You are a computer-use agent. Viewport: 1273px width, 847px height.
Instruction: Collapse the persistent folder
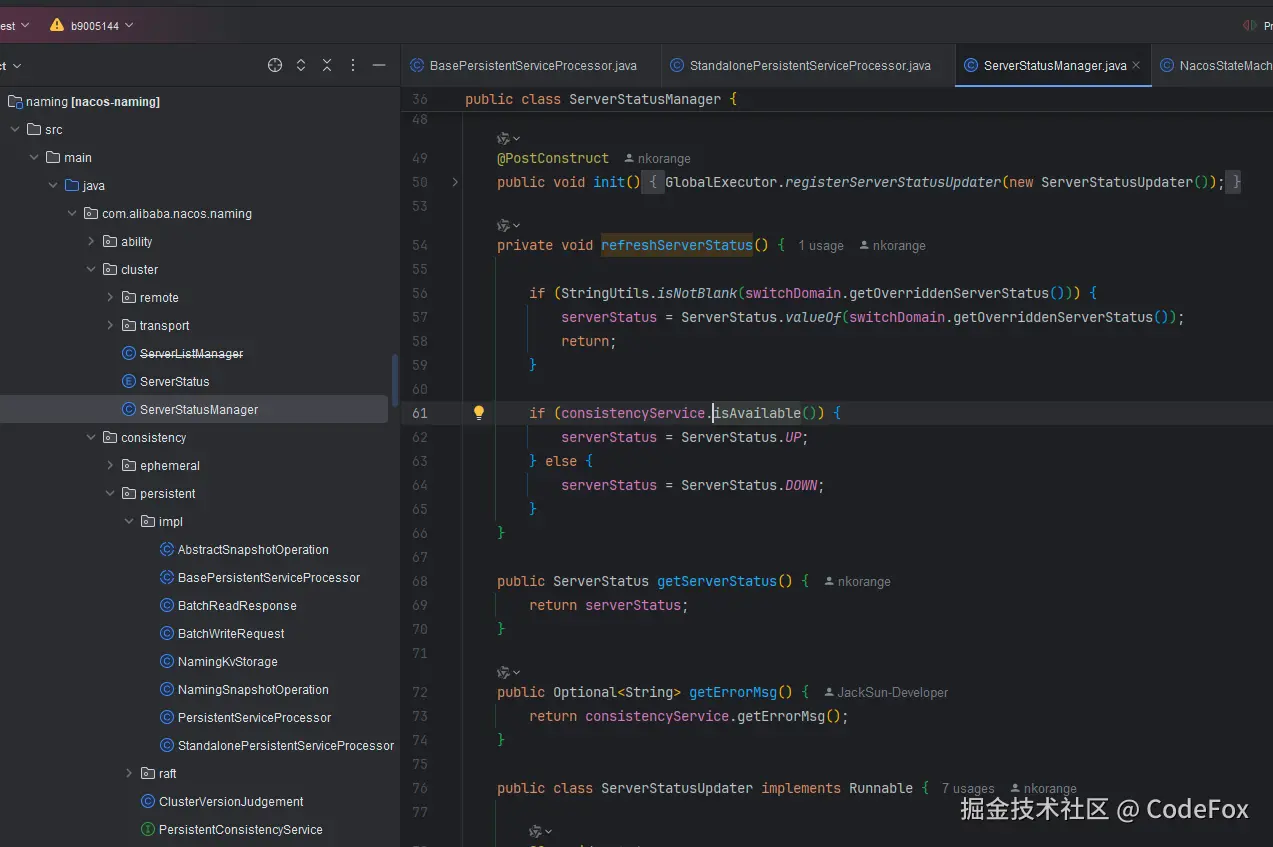pos(110,494)
